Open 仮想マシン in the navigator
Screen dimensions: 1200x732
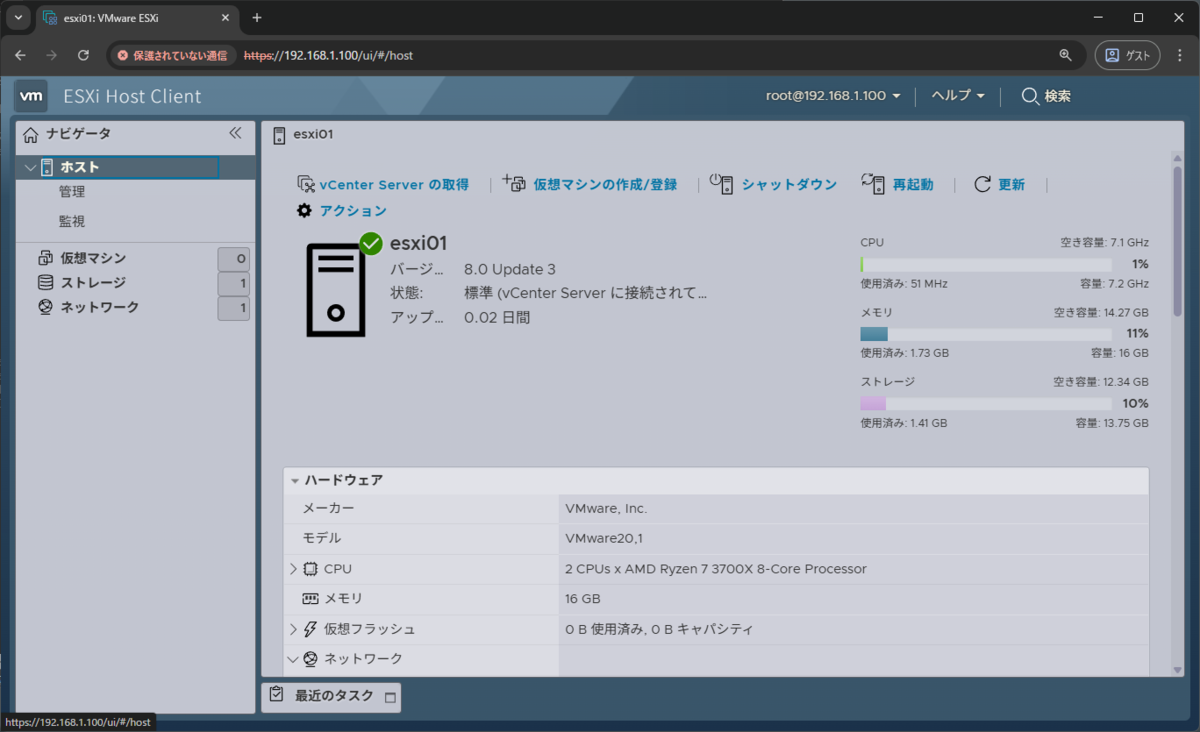point(93,258)
